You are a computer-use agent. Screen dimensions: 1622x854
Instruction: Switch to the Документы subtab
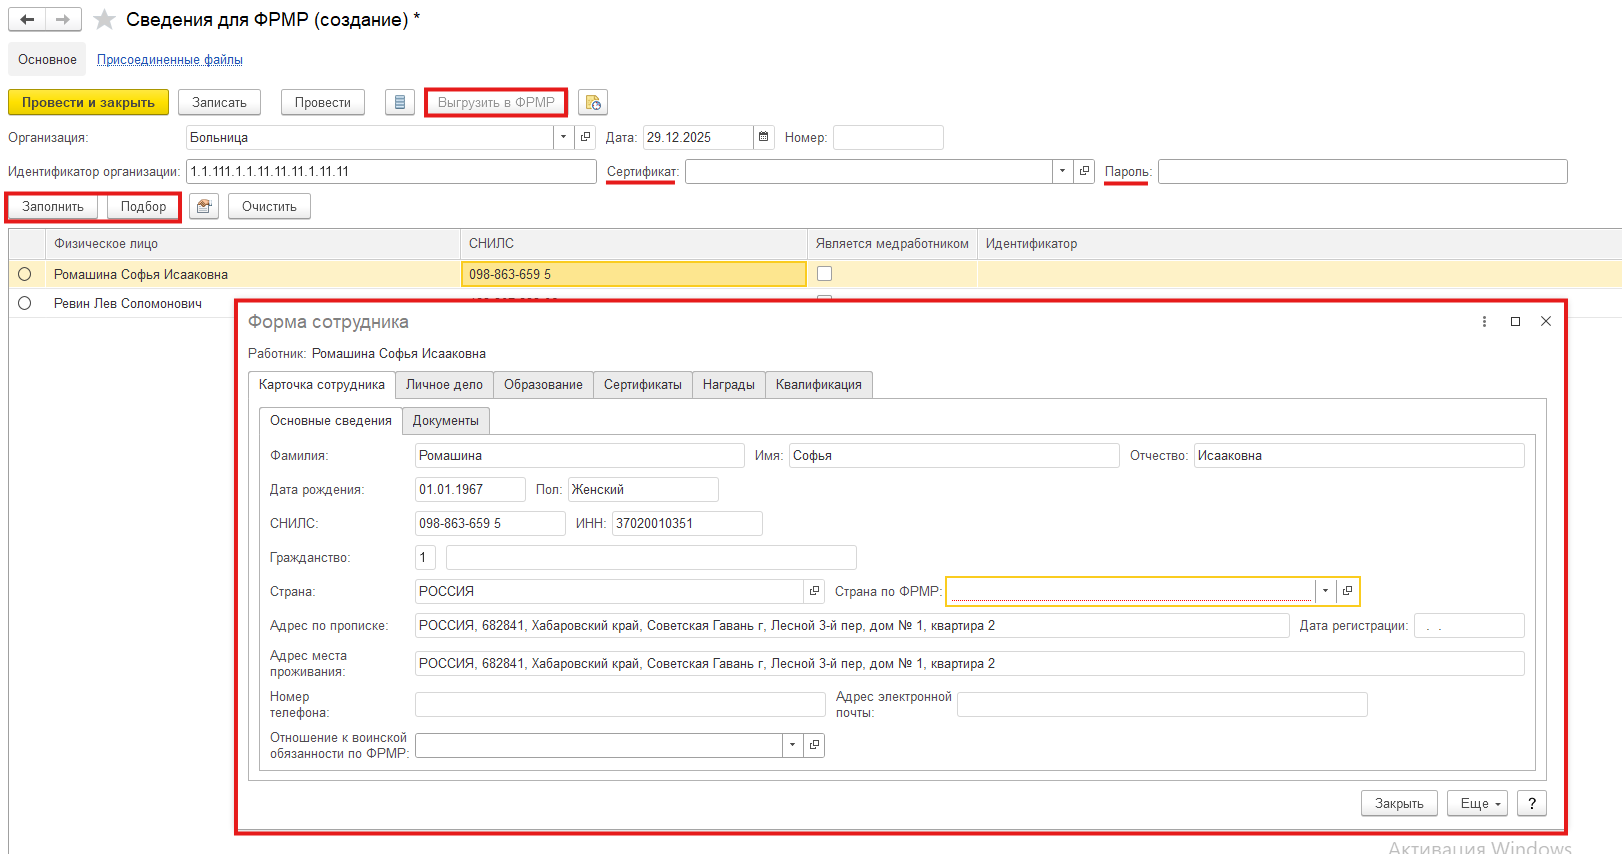[446, 421]
